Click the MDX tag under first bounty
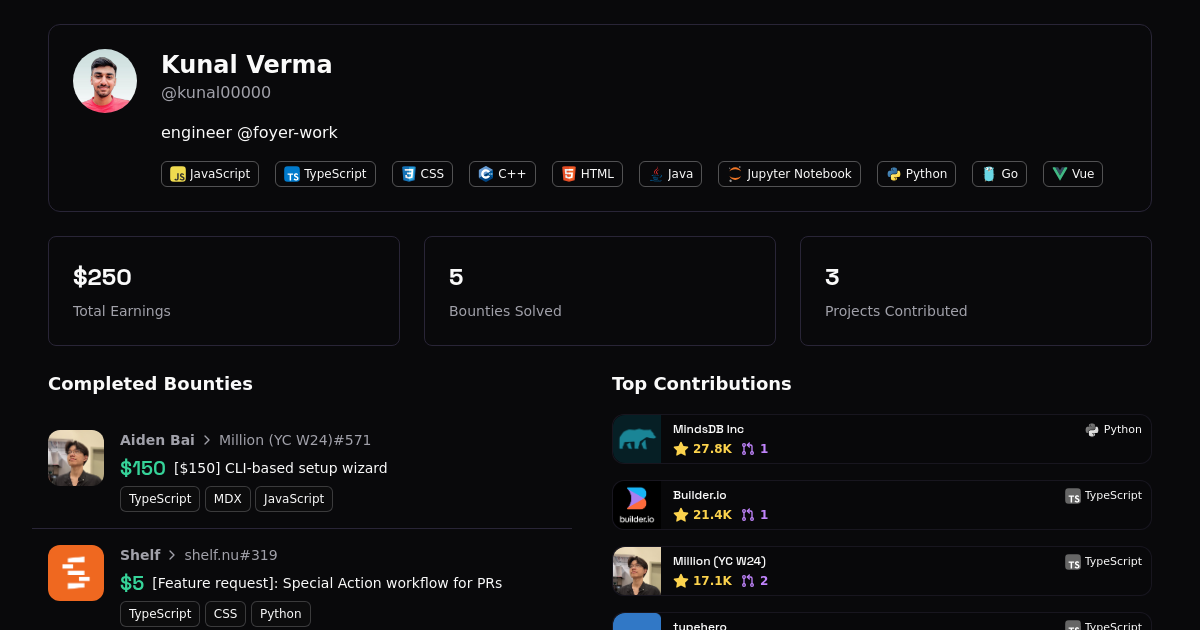Viewport: 1200px width, 630px height. coord(228,499)
